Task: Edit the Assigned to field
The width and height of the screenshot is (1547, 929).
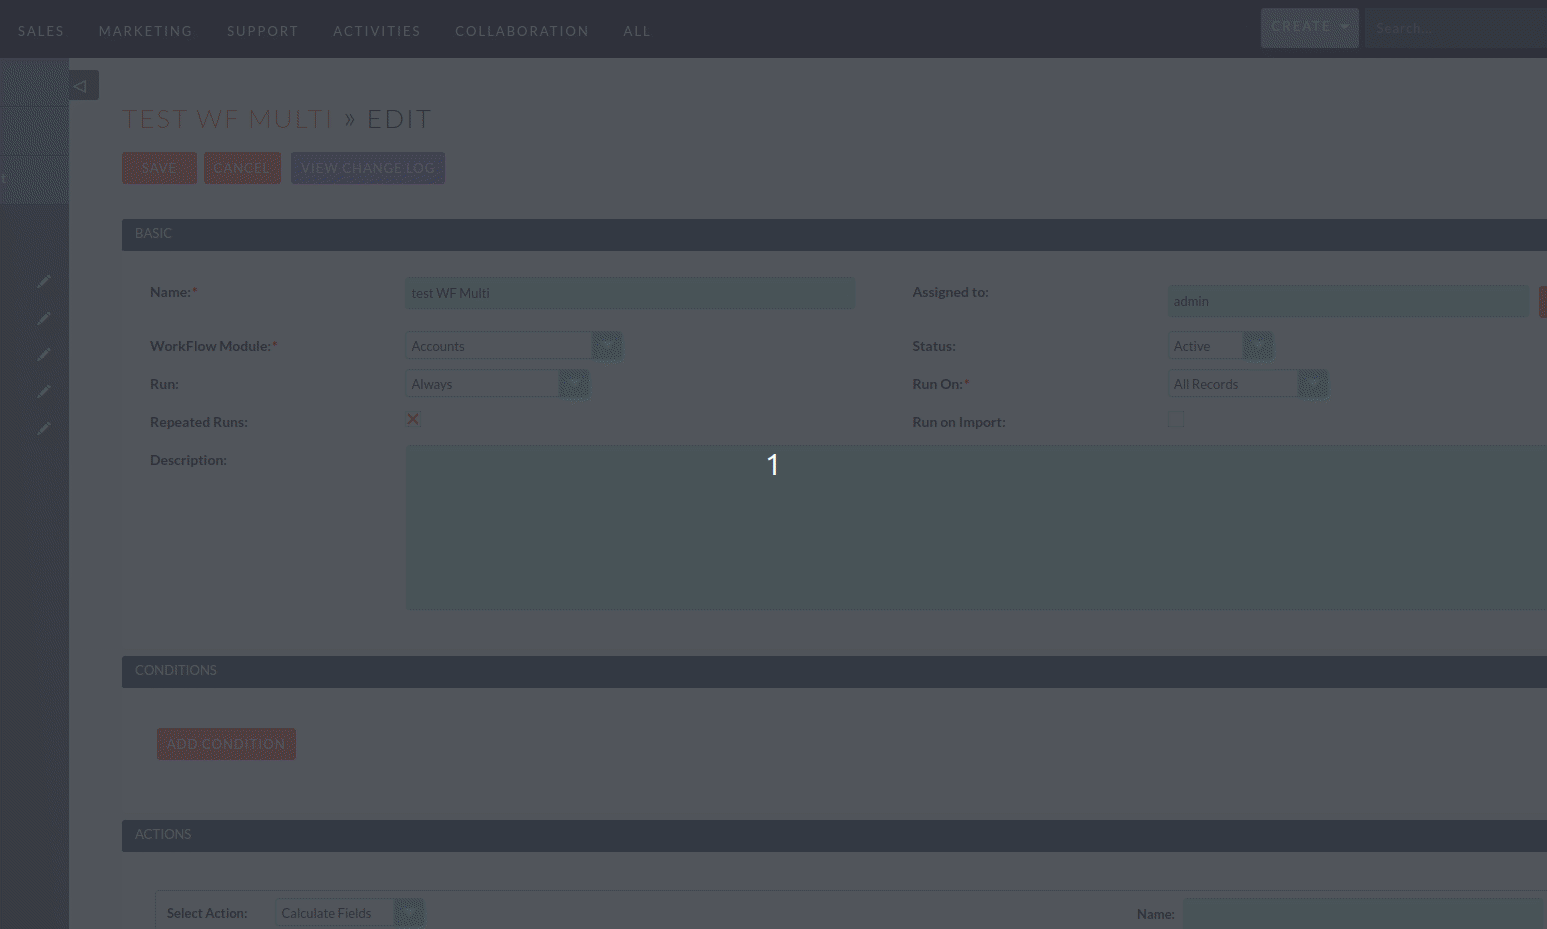Action: tap(1348, 301)
